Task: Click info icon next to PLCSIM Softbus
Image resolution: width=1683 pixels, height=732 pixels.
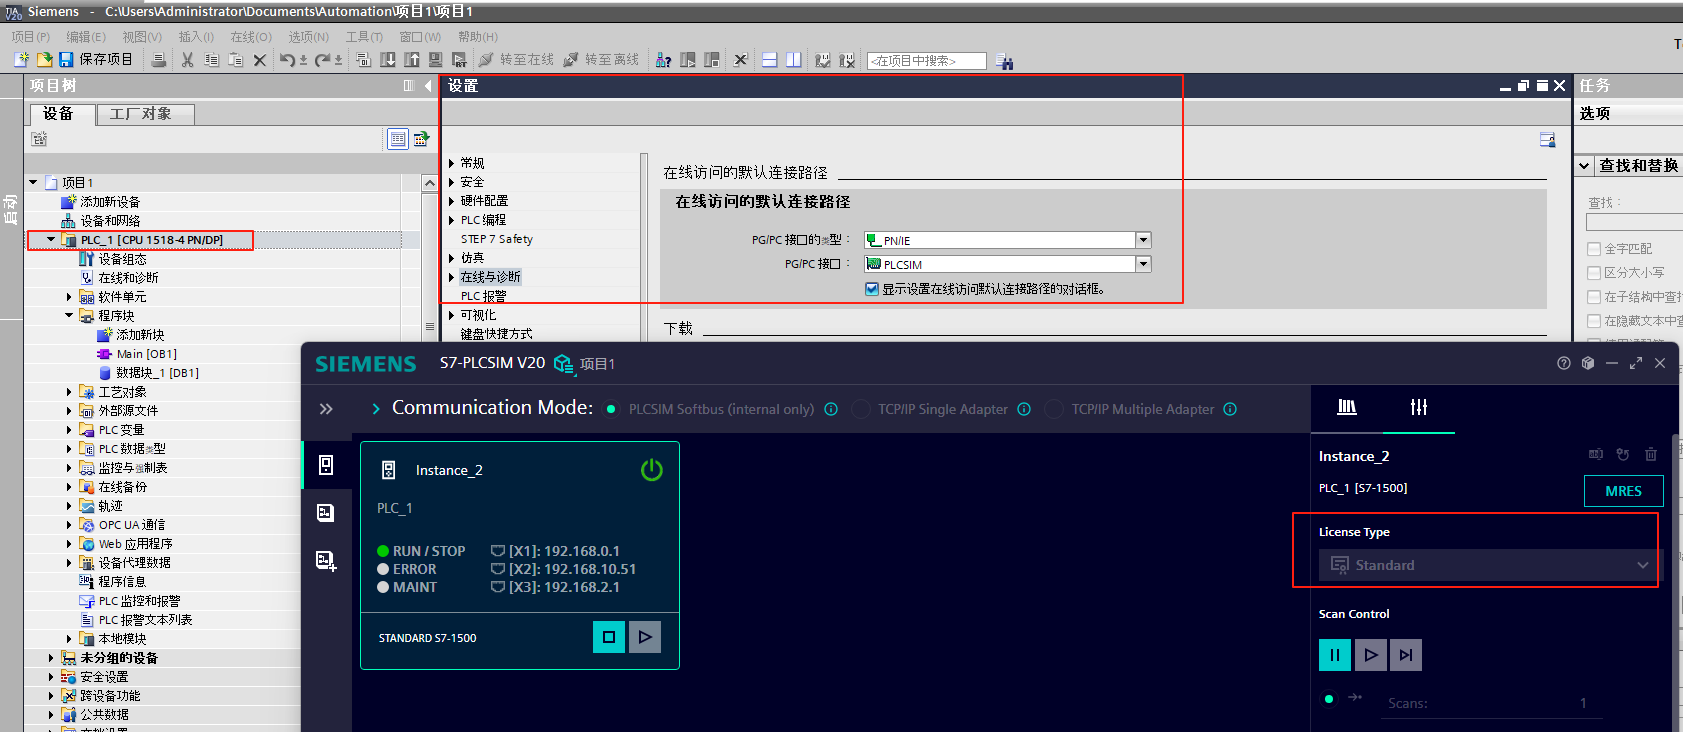Action: click(x=831, y=409)
